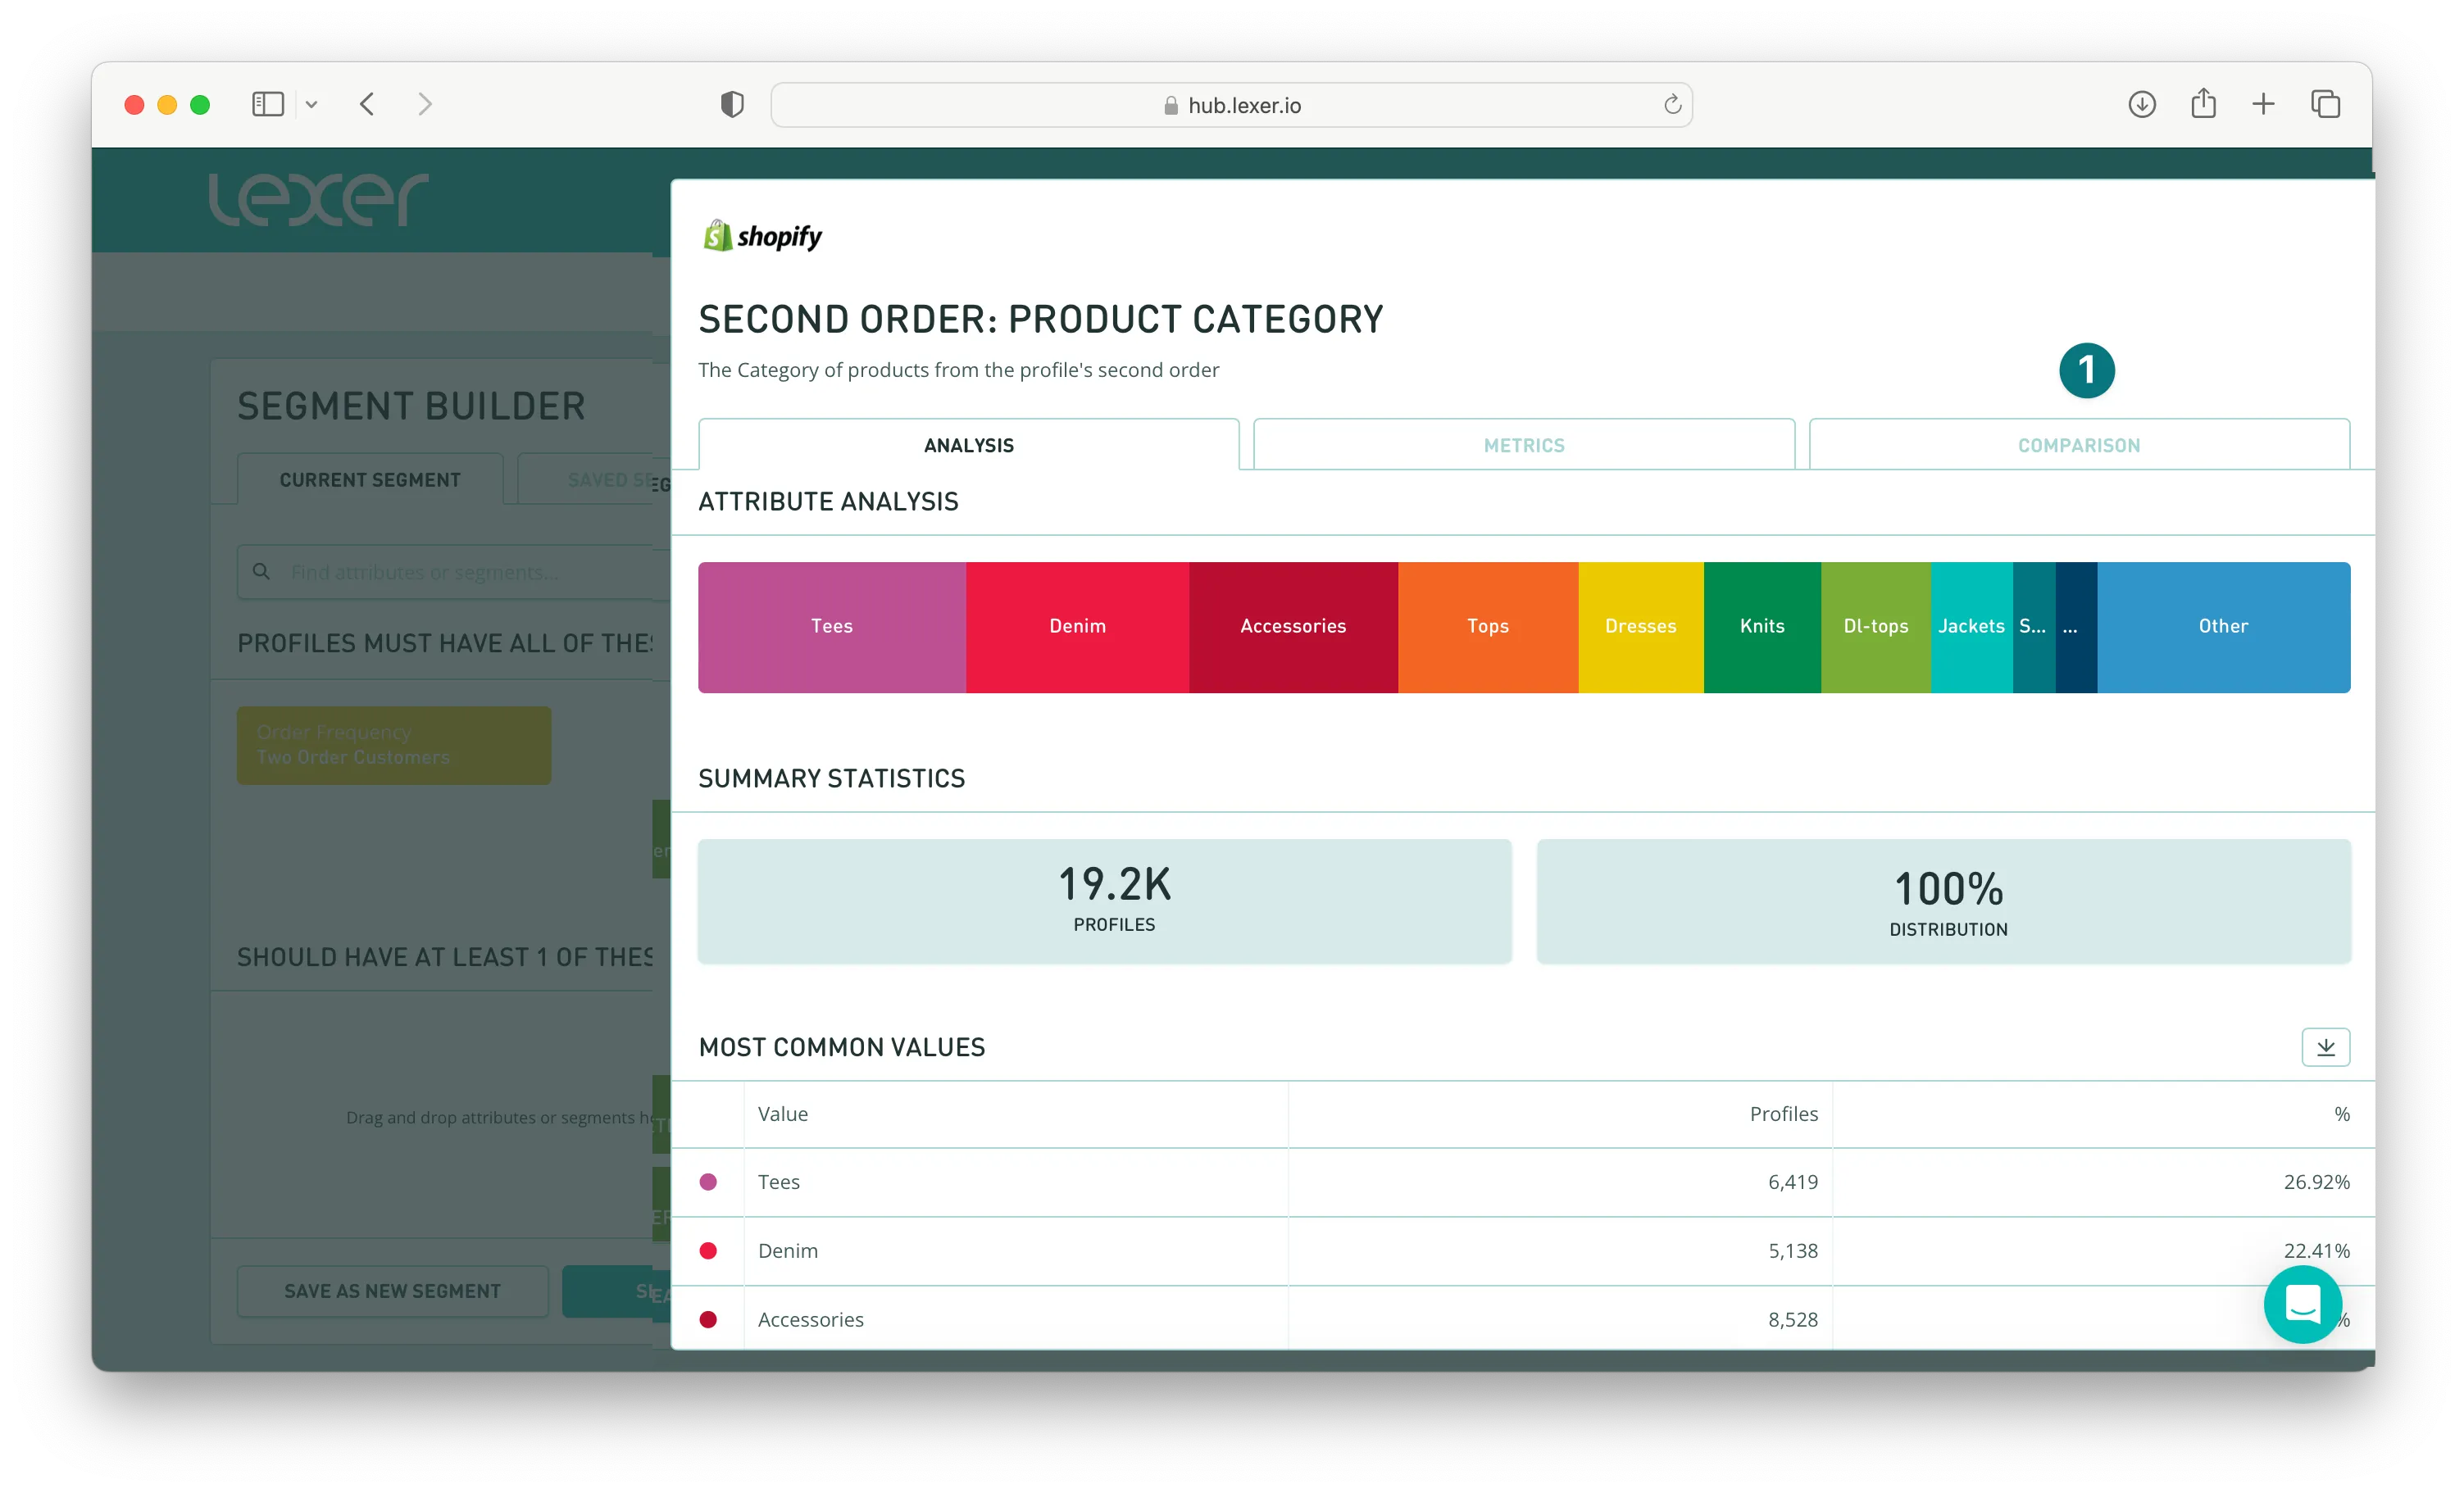Go back with the browser back arrow
Screen dimensions: 2464x1493
pos(367,104)
